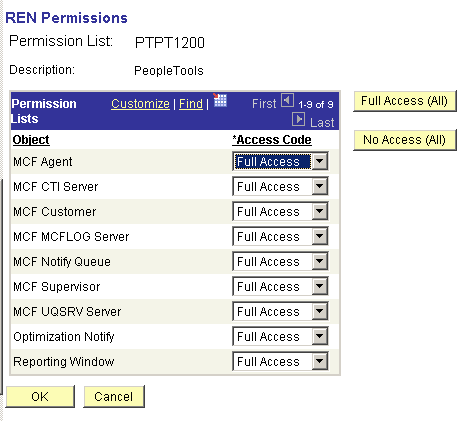This screenshot has width=463, height=421.
Task: Confirm with the OK button
Action: (x=40, y=397)
